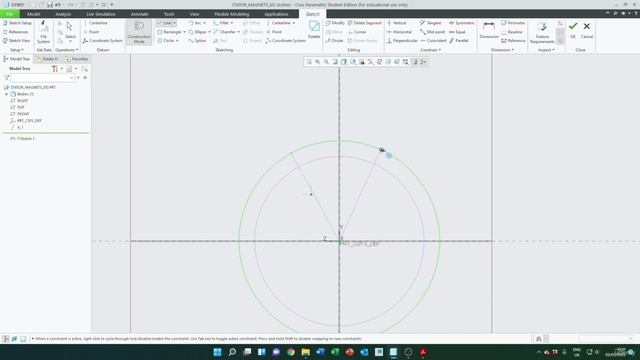Viewport: 640px width, 360px height.
Task: Apply the Horizontal constraint
Action: point(399,32)
